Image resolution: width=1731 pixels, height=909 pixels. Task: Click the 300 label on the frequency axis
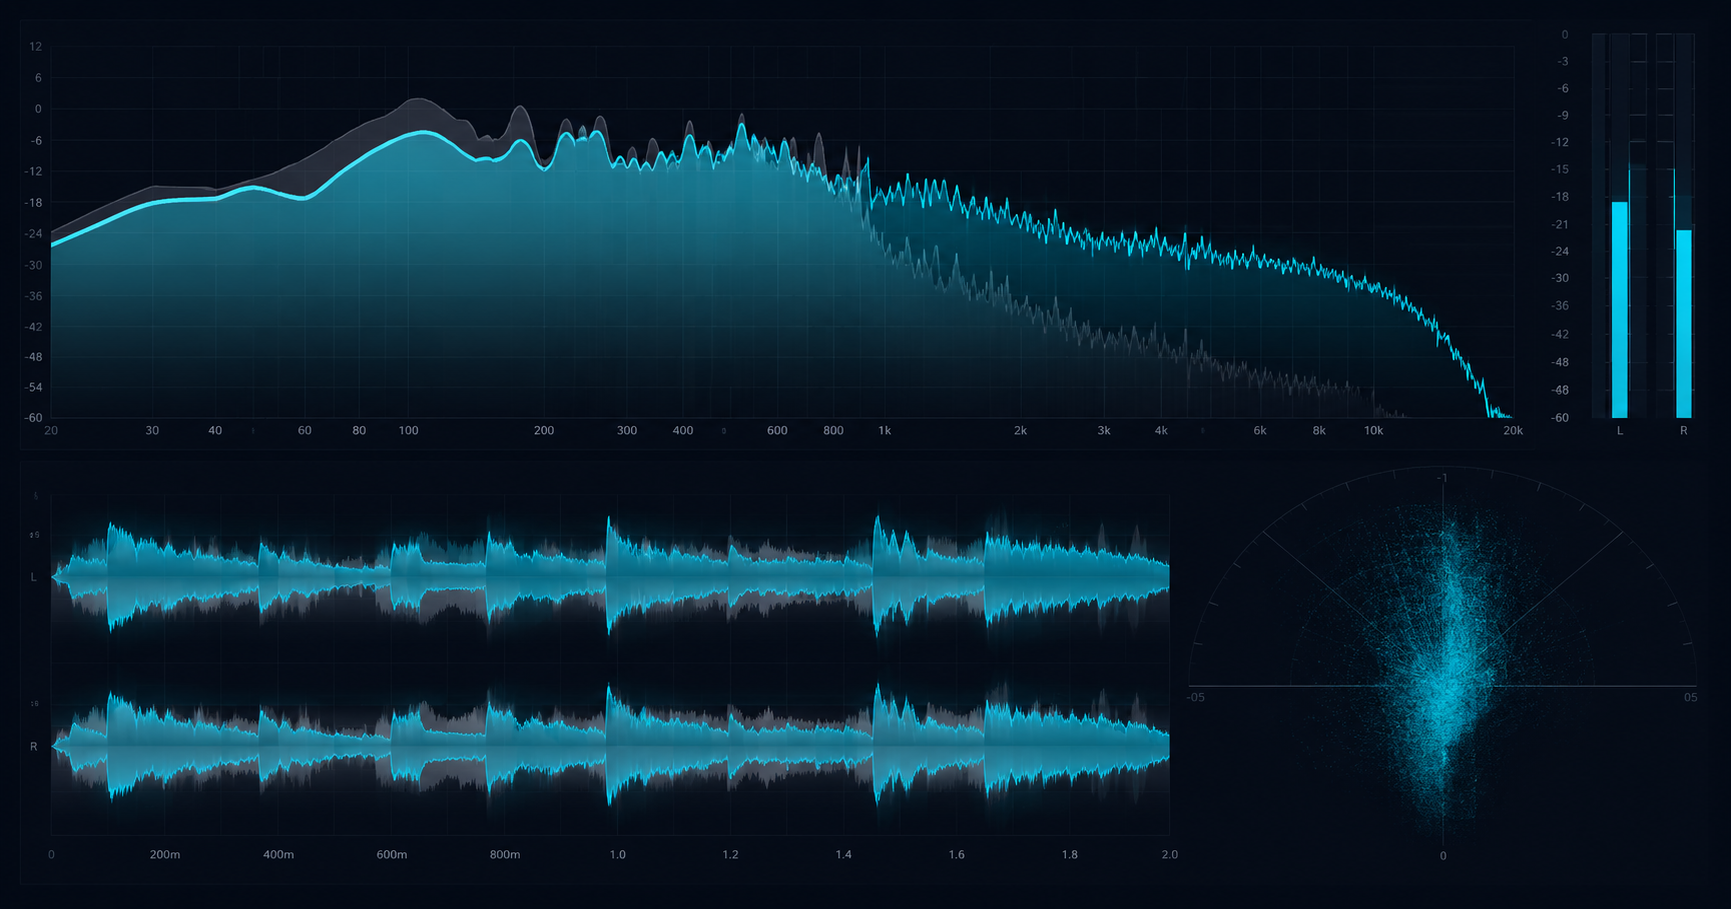(x=627, y=431)
